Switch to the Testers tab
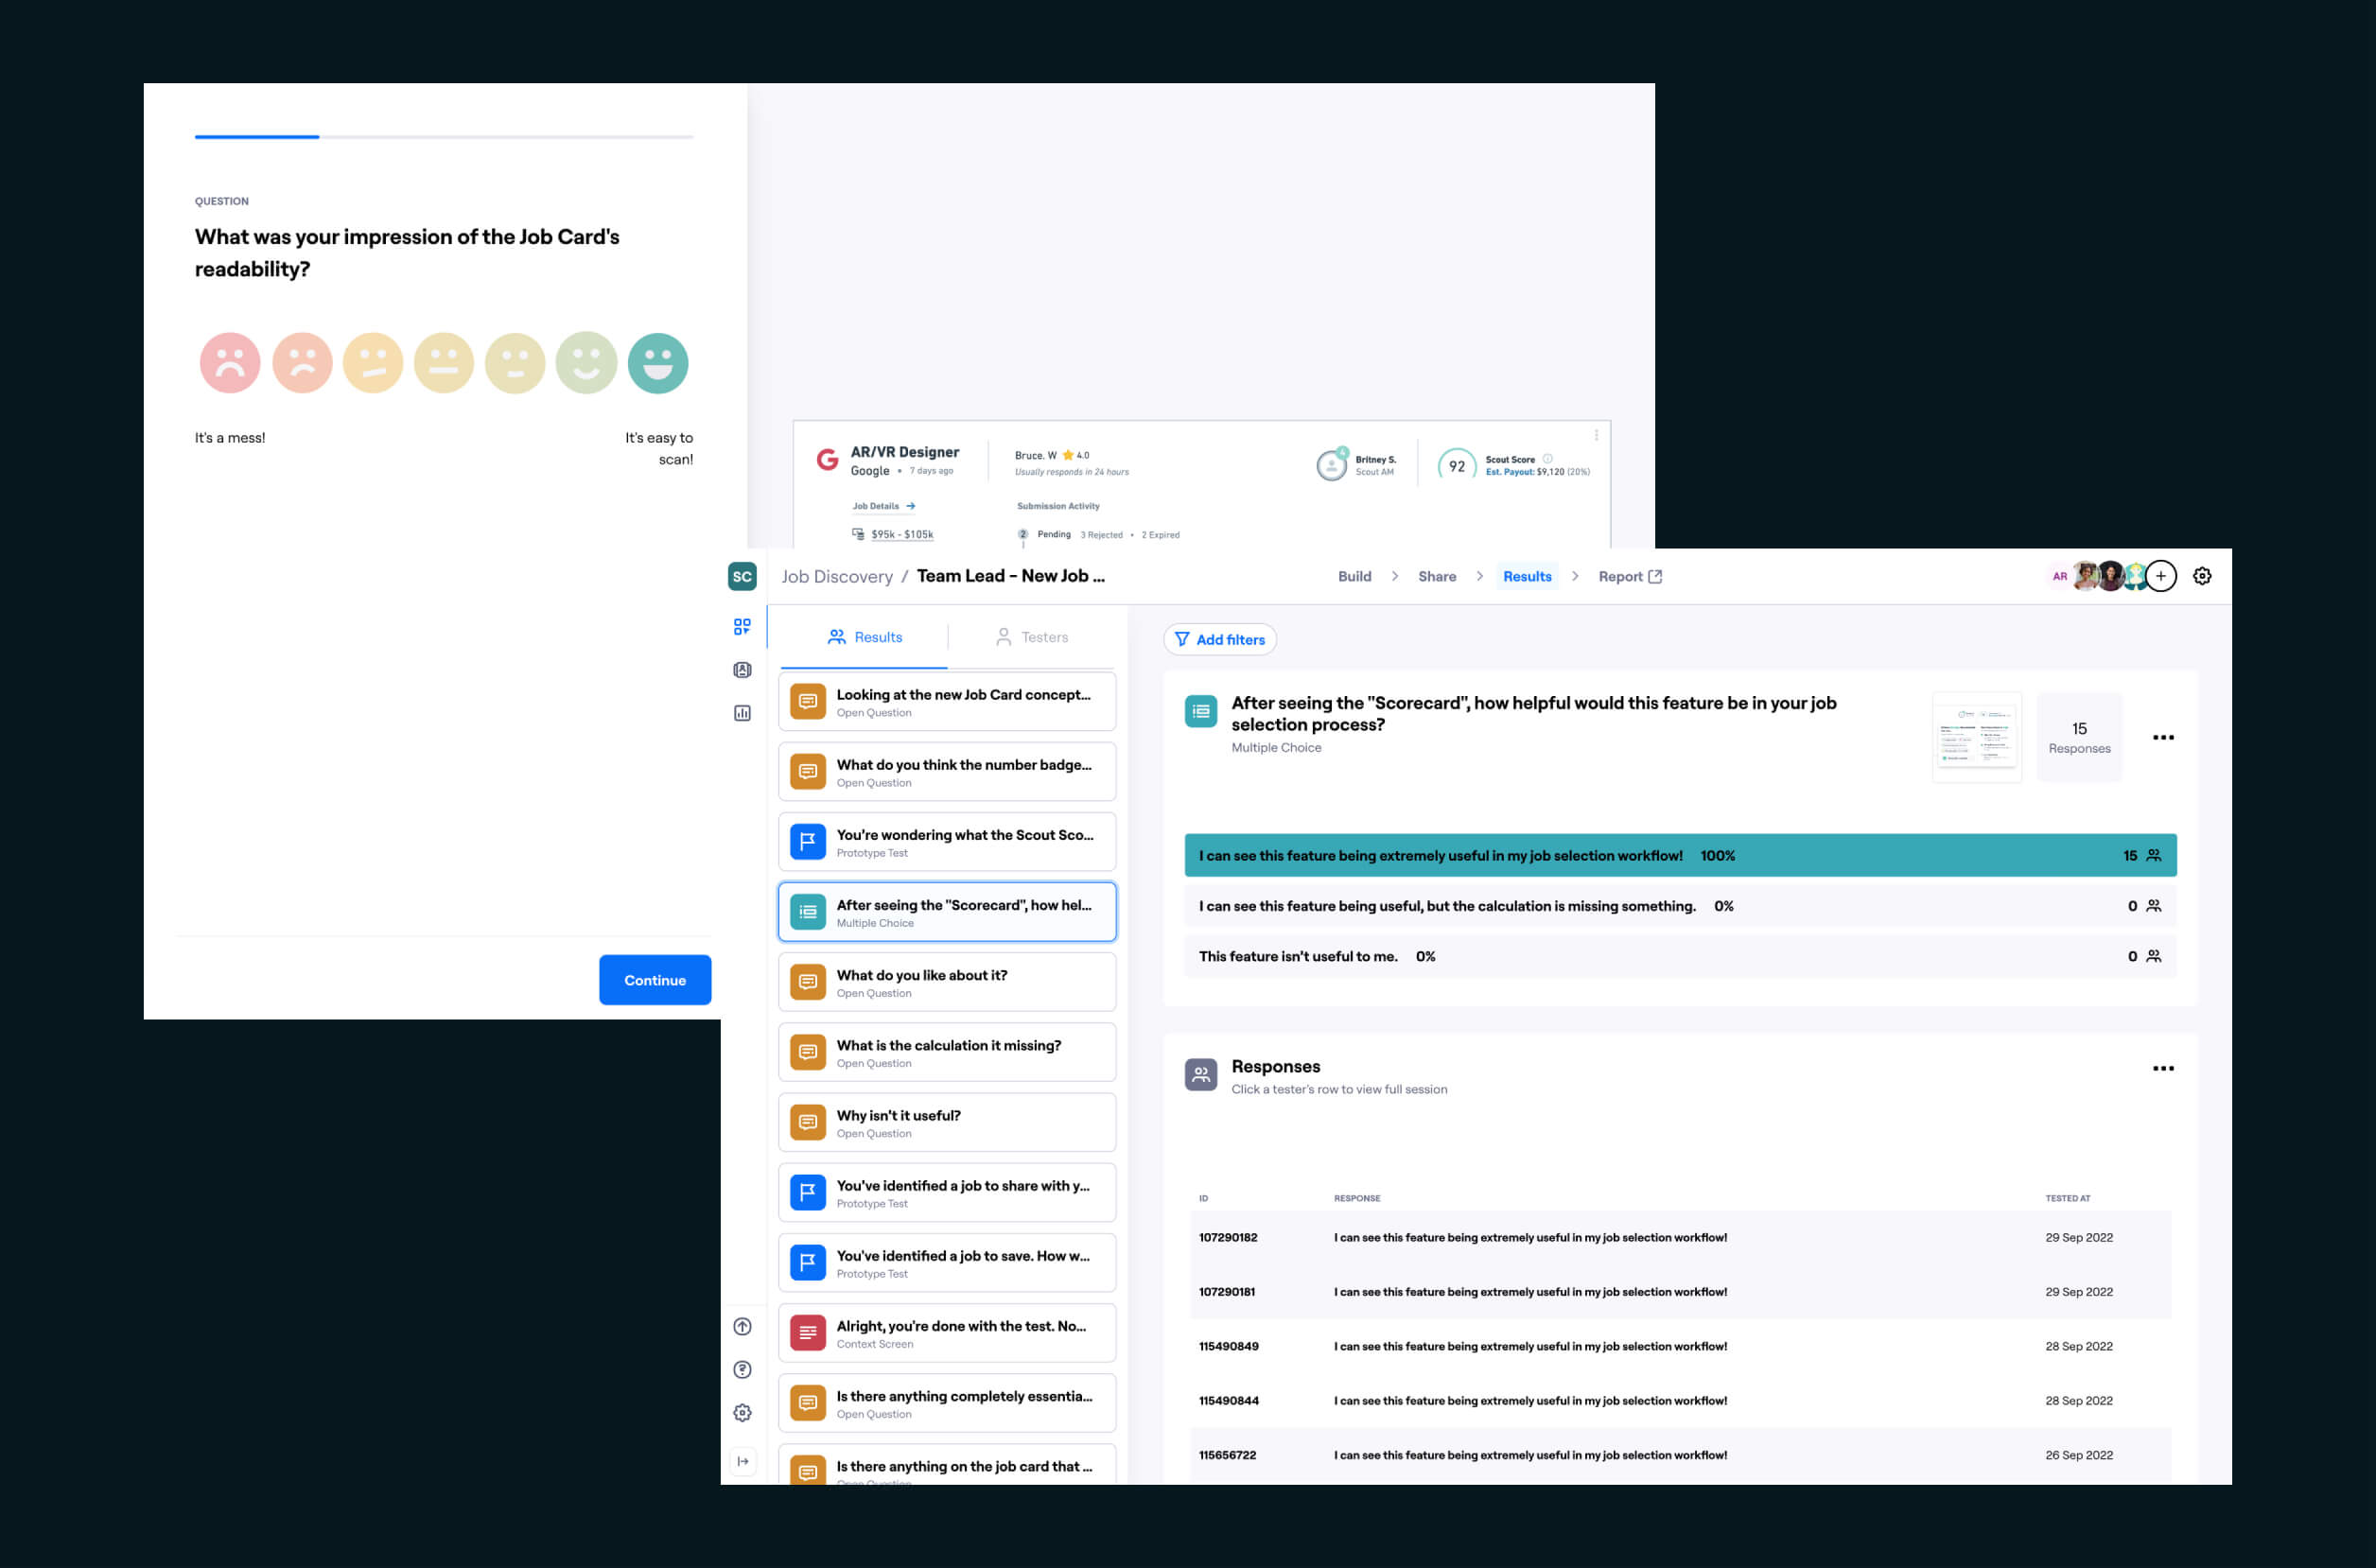The width and height of the screenshot is (2376, 1568). (1032, 637)
